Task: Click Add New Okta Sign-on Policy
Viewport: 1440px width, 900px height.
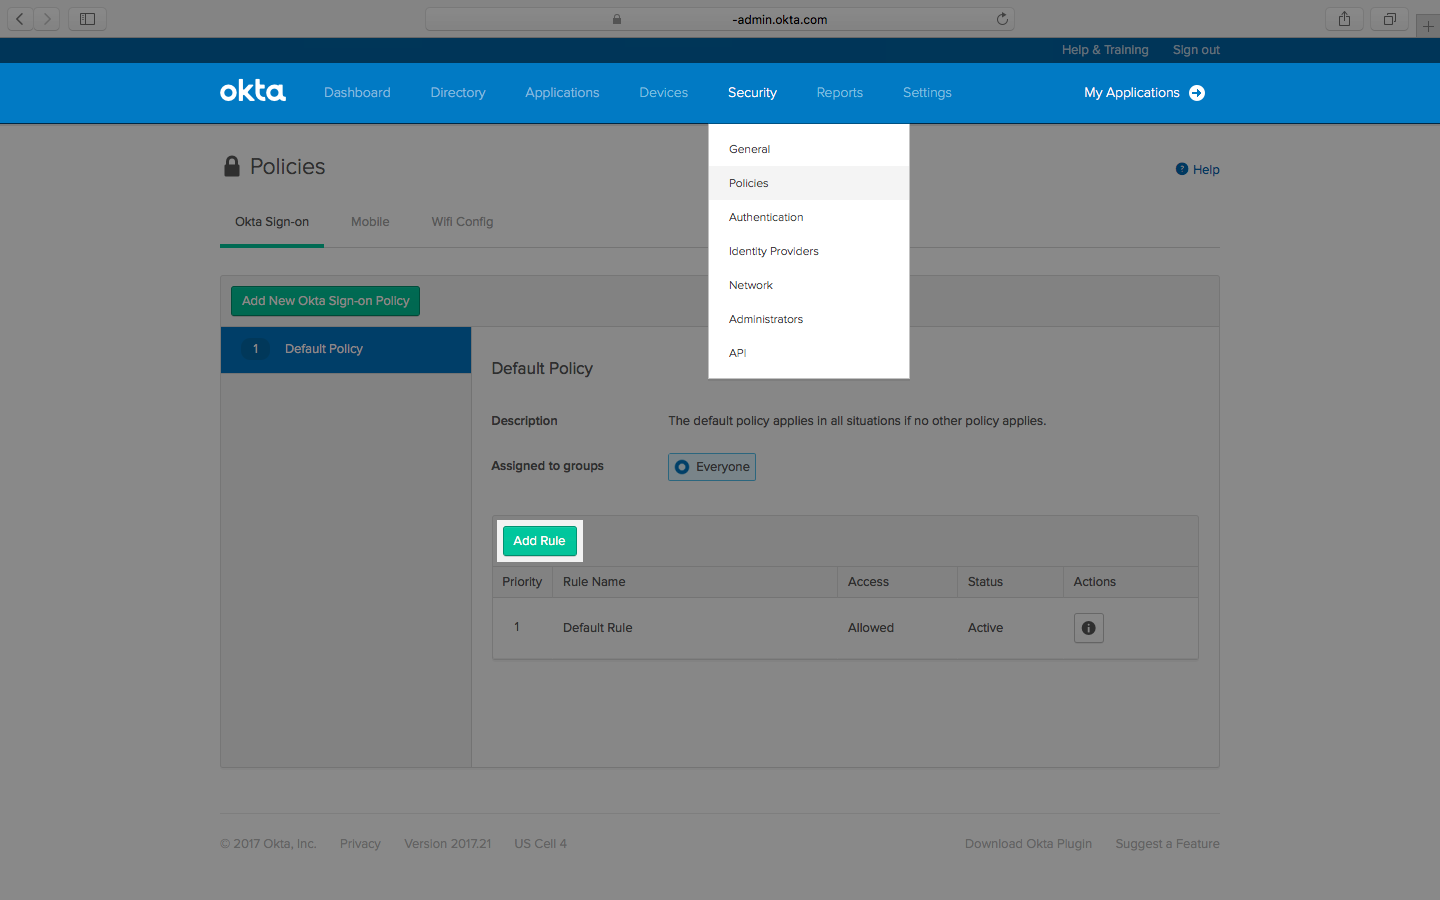Action: 325,301
